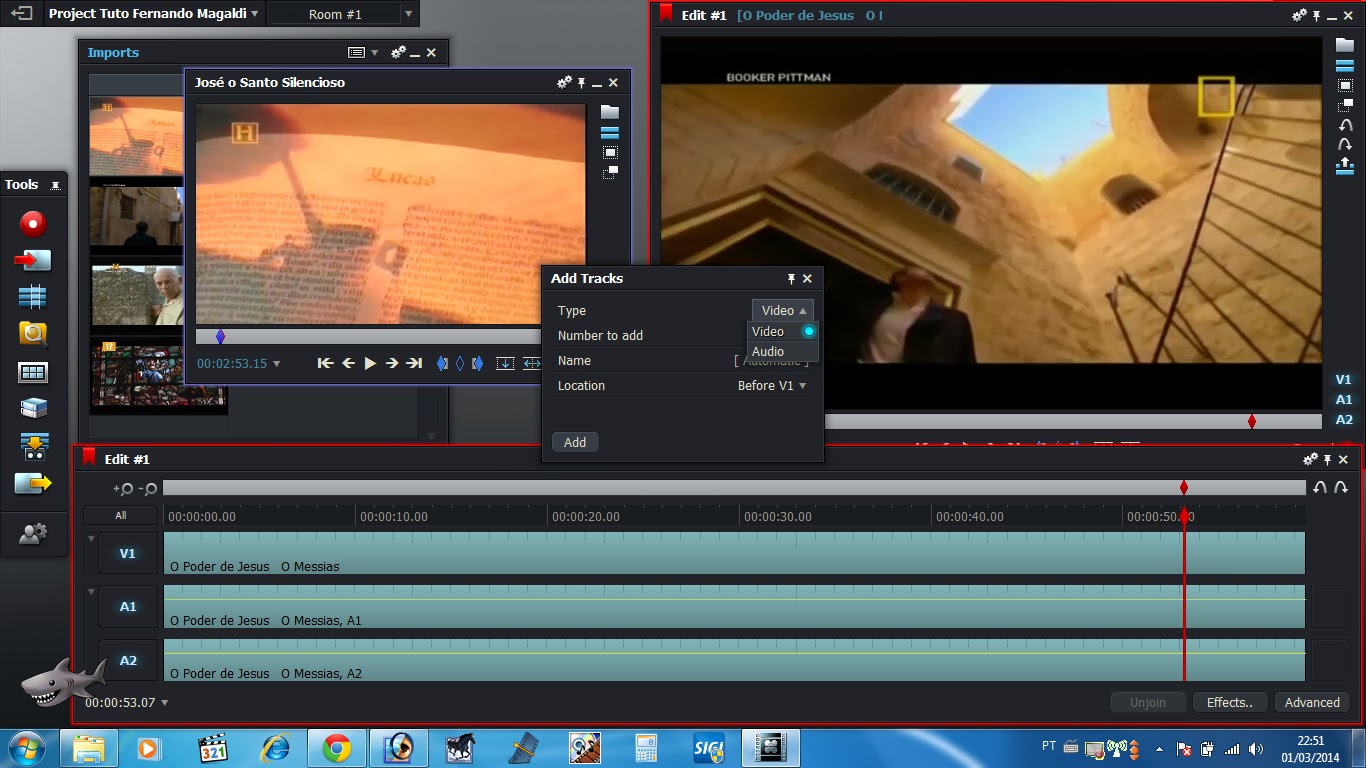
Task: Jump to end in José viewer
Action: pos(414,364)
